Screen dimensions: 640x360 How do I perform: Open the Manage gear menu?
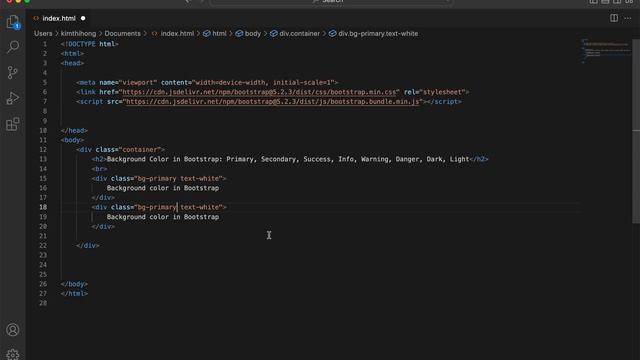13,354
